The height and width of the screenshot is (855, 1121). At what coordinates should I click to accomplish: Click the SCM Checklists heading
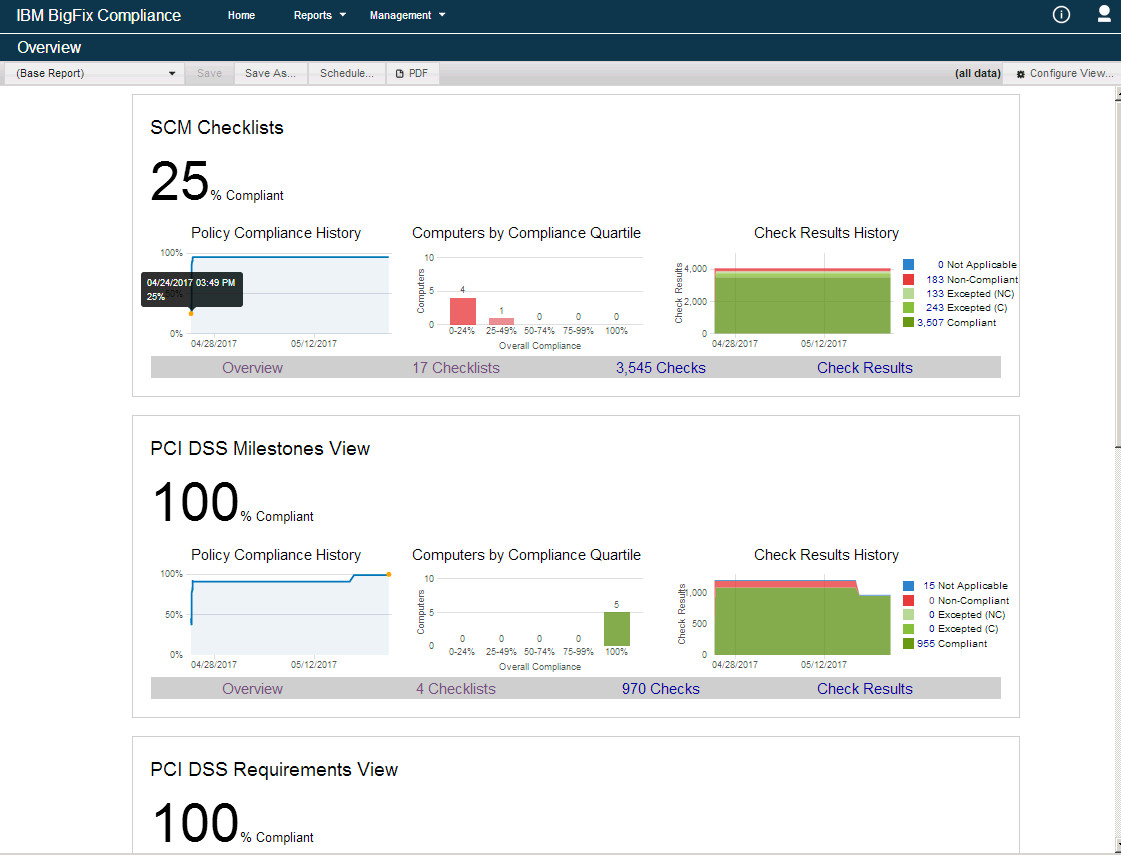(x=217, y=127)
